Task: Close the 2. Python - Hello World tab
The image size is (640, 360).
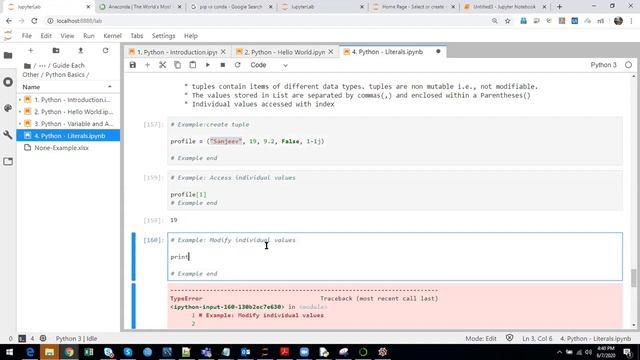Action: (331, 52)
